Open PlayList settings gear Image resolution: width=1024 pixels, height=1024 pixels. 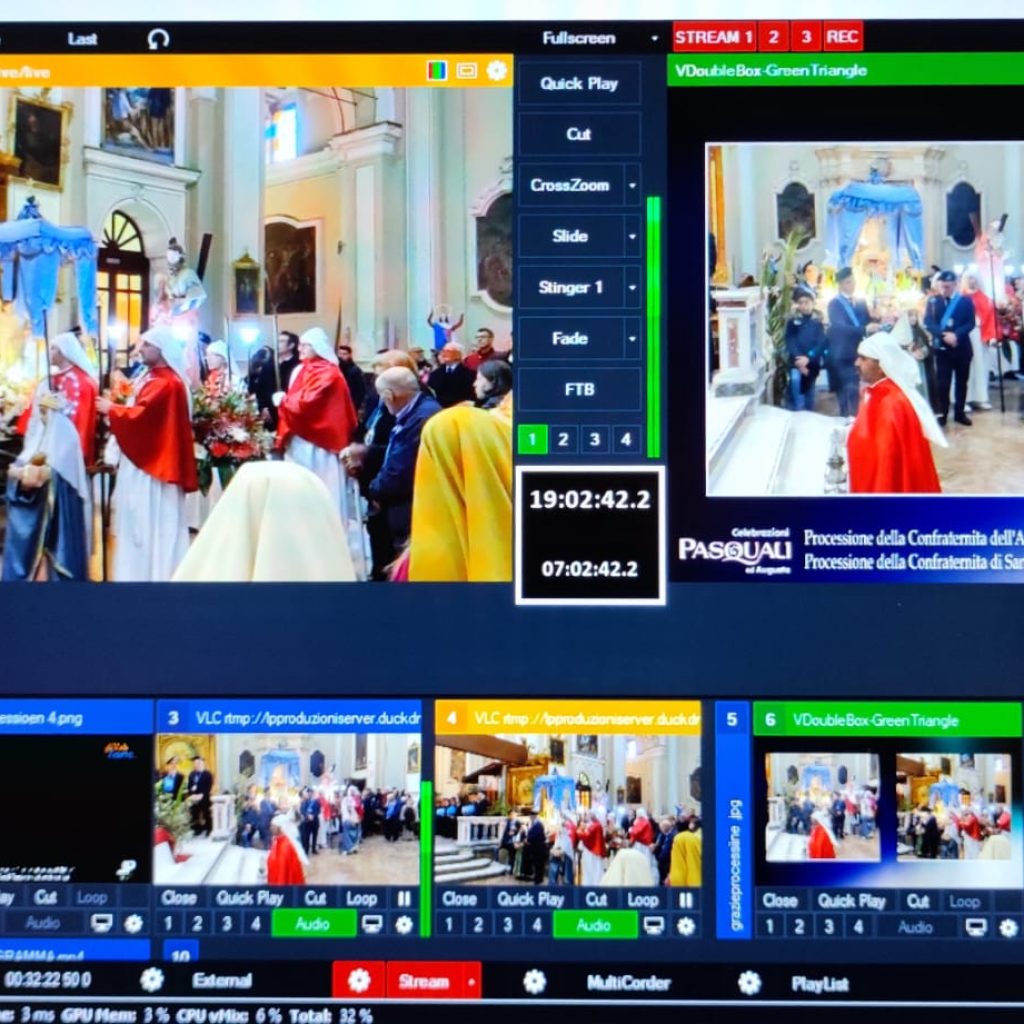tap(749, 983)
